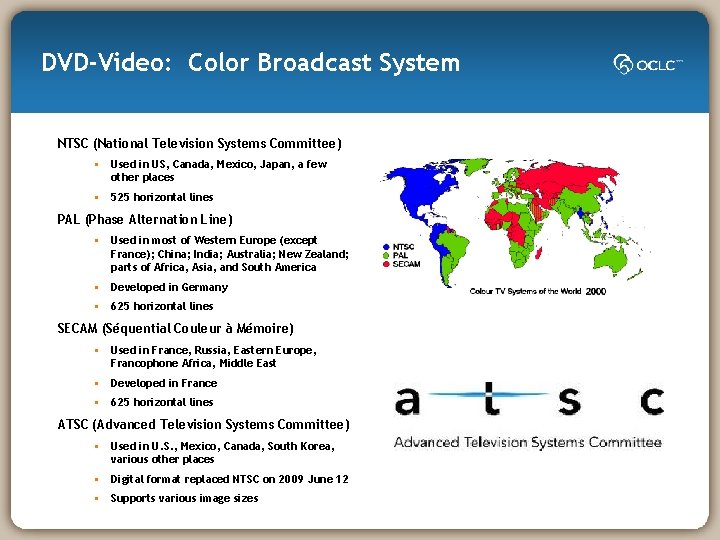Image resolution: width=720 pixels, height=540 pixels.
Task: Select the heading 'ATSC (Advanced Television Systems Committee)'
Action: point(203,424)
